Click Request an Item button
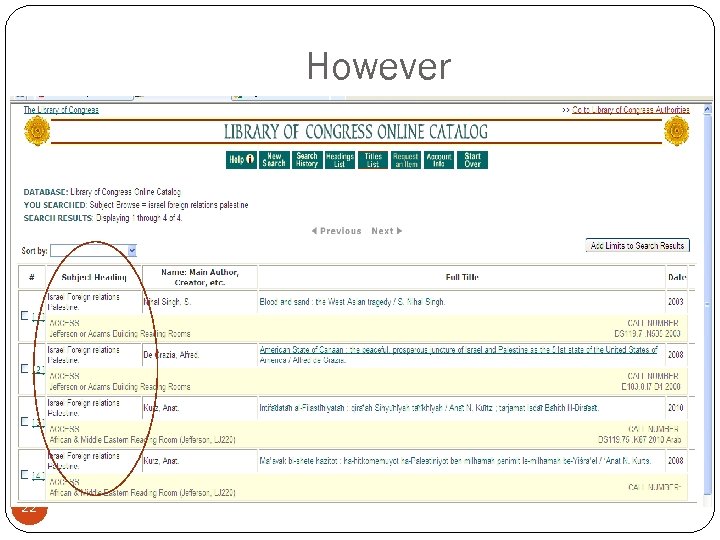 coord(406,160)
